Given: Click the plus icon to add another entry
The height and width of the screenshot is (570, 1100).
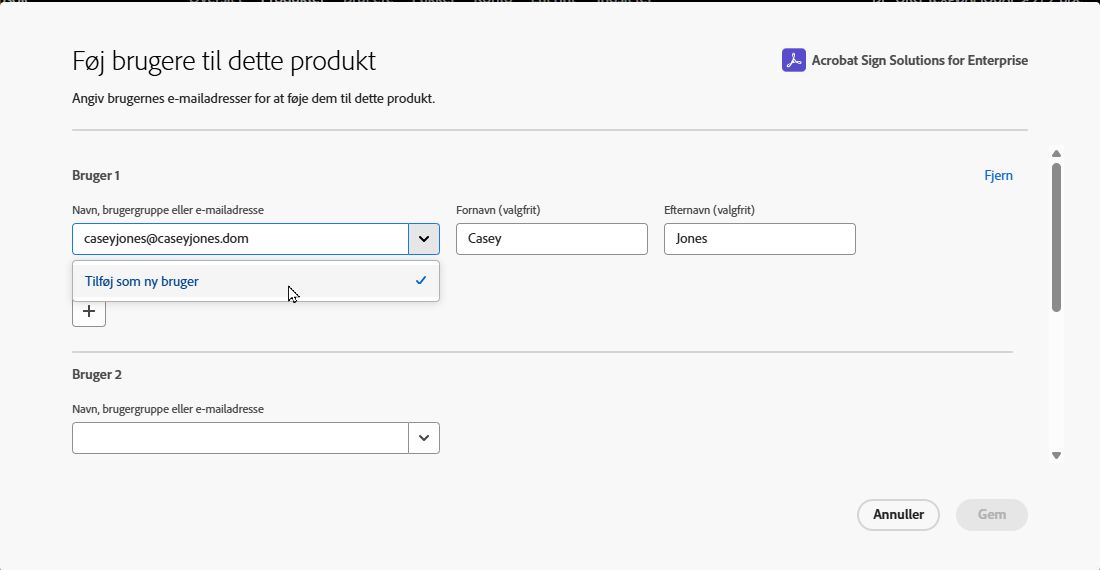Looking at the screenshot, I should (89, 311).
